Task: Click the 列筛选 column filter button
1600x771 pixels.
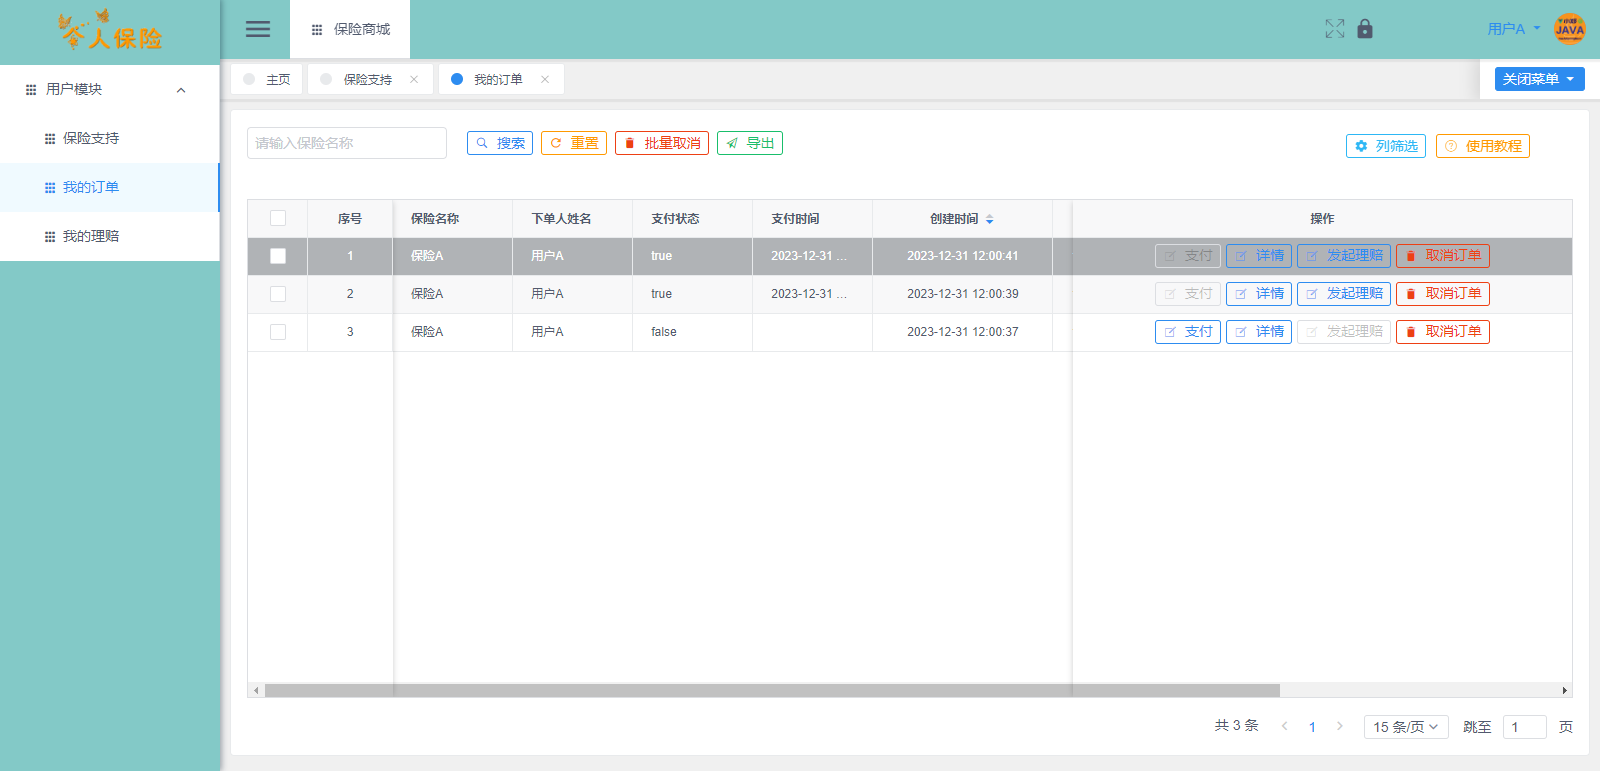Action: pos(1385,146)
